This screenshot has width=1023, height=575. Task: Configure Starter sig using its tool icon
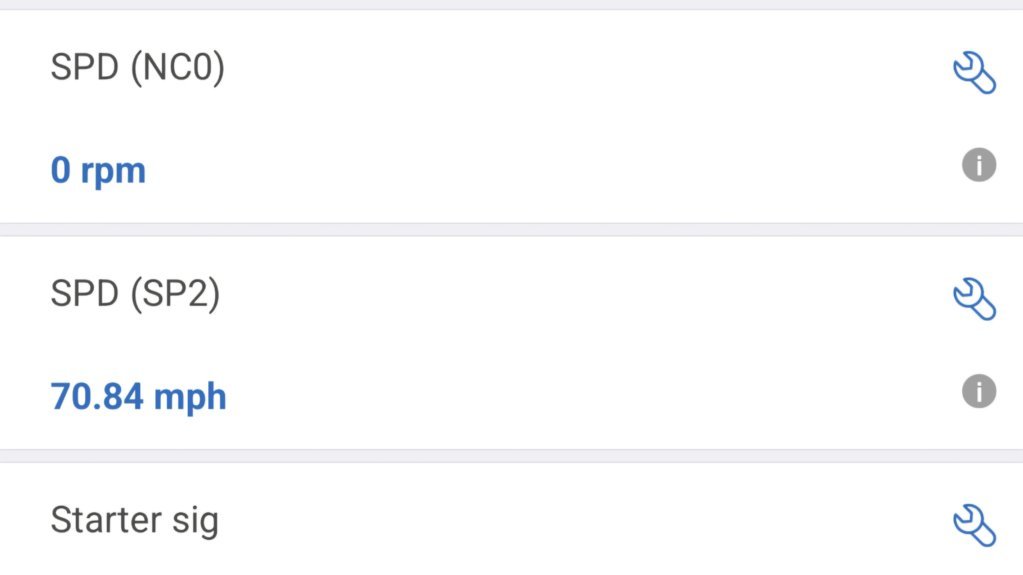pos(975,525)
